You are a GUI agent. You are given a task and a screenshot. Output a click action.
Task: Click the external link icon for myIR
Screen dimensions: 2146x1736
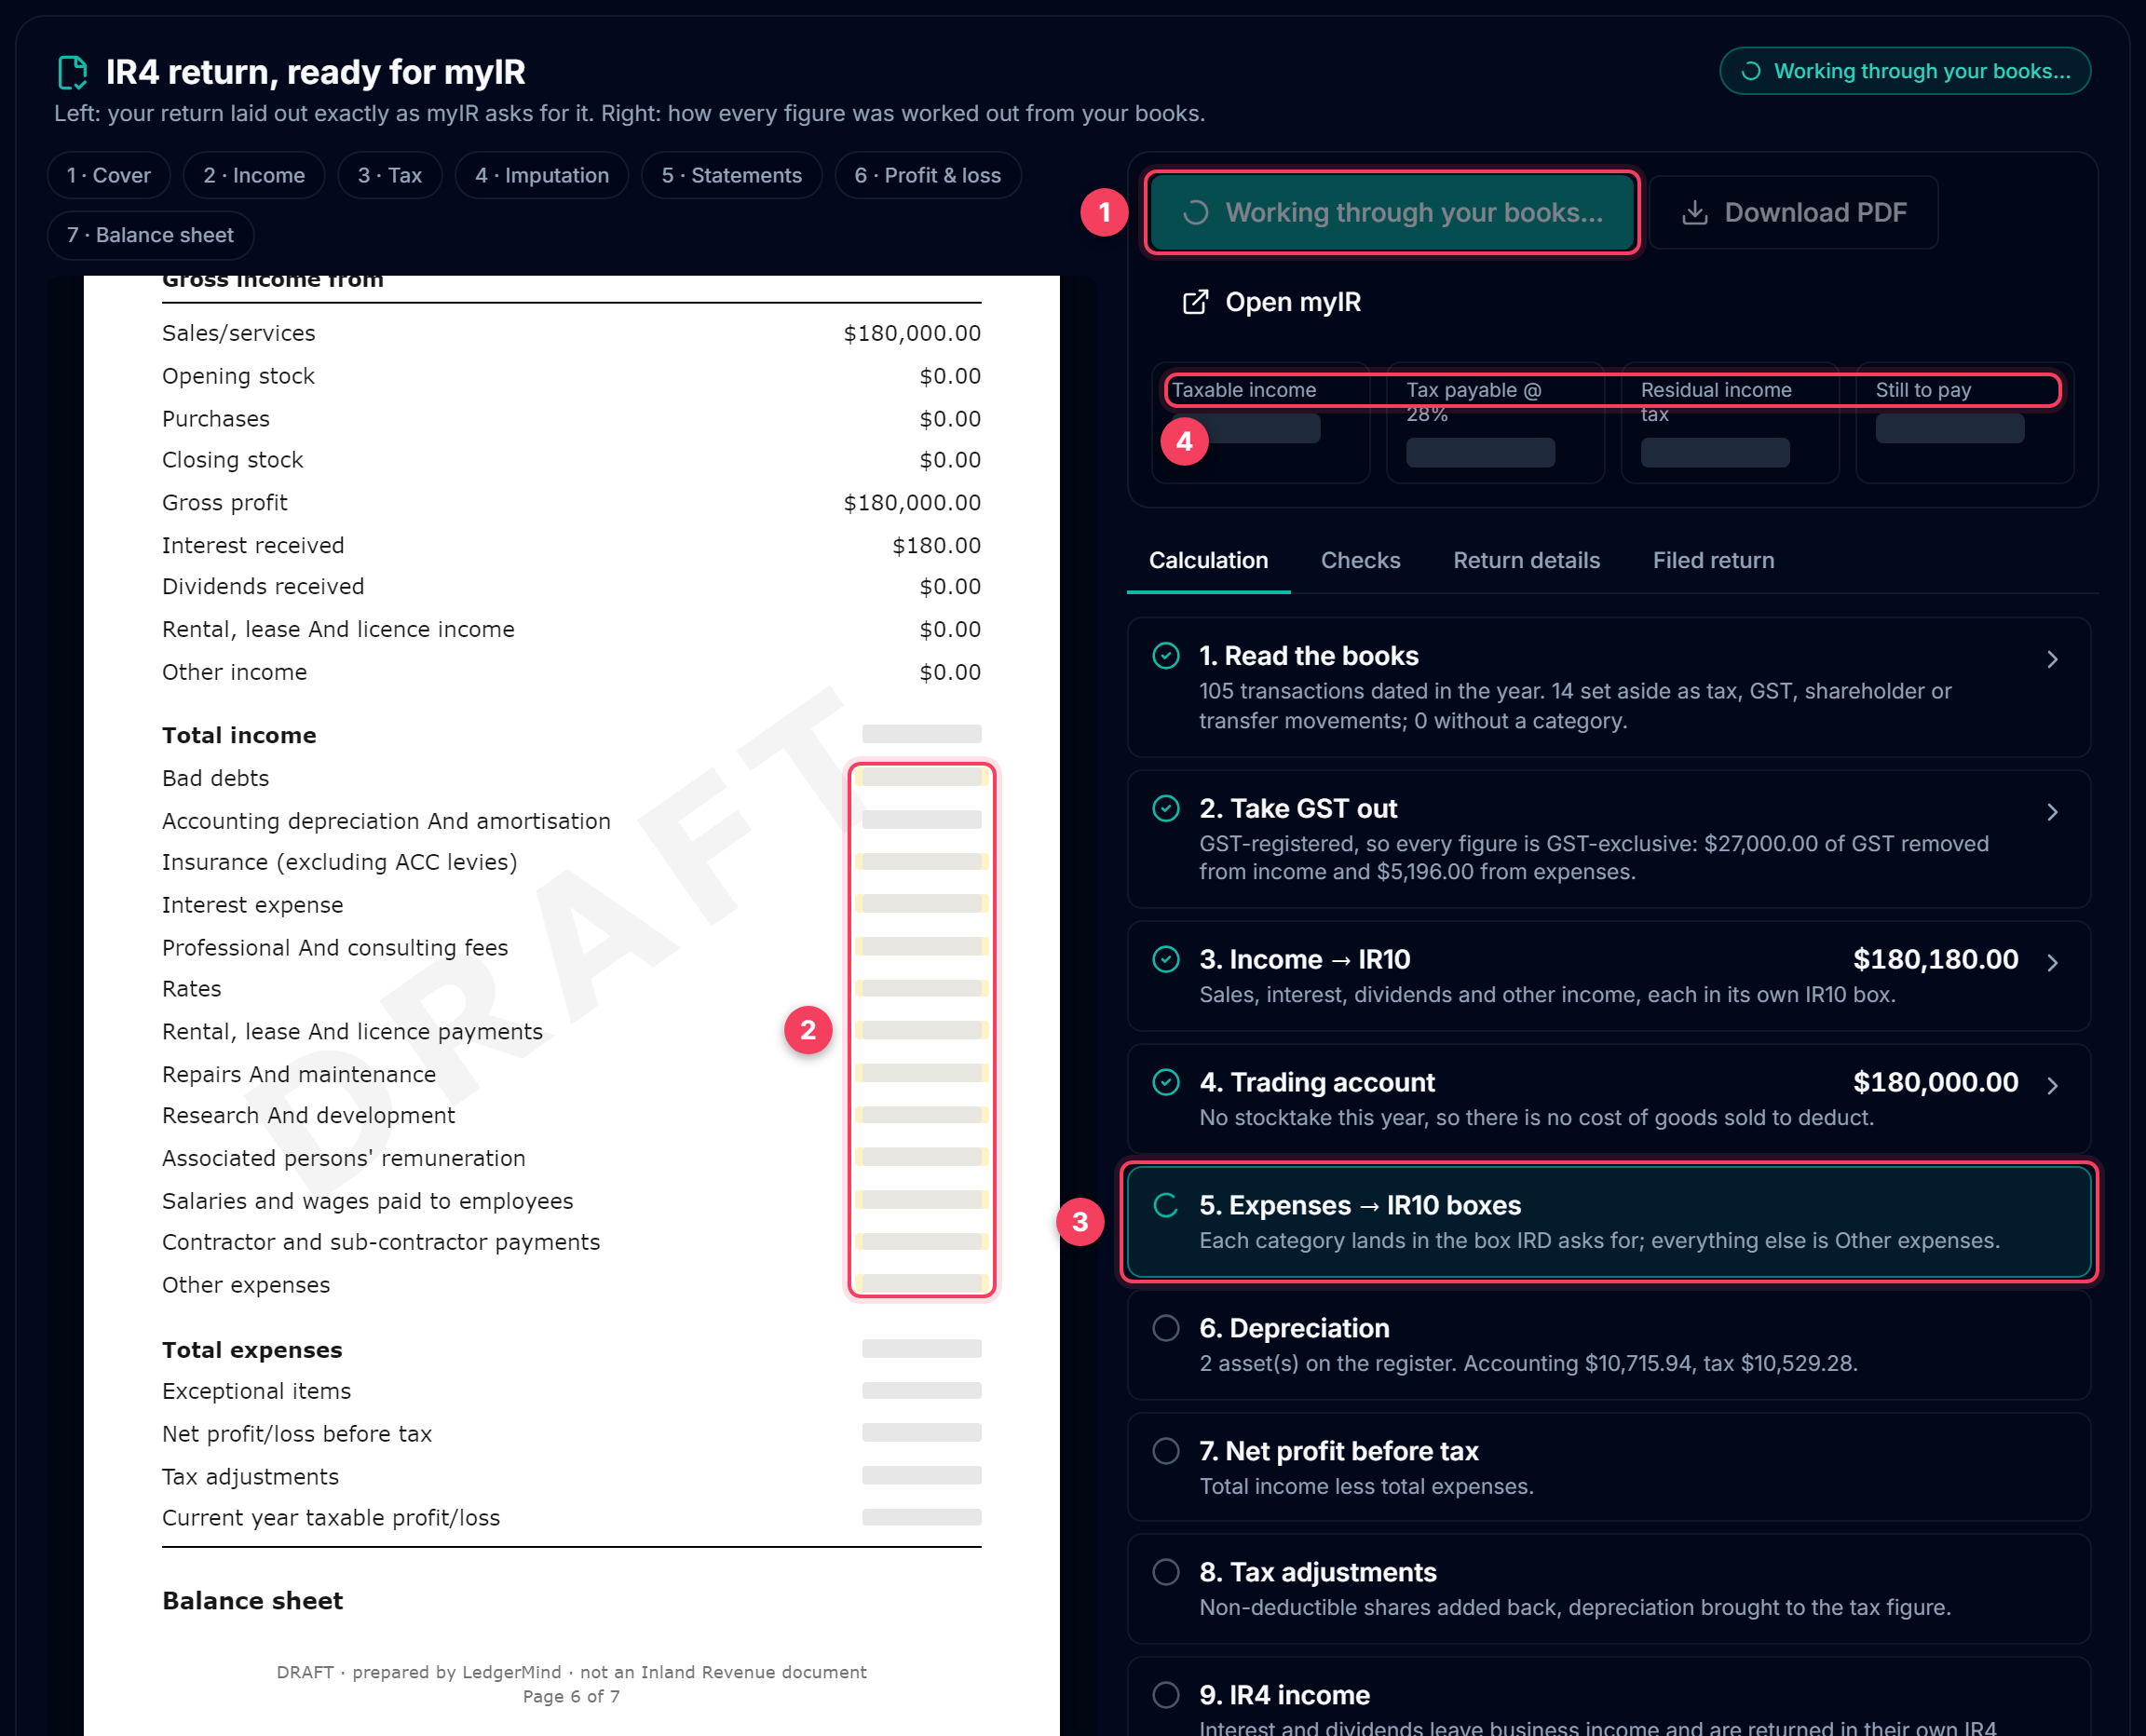point(1195,302)
